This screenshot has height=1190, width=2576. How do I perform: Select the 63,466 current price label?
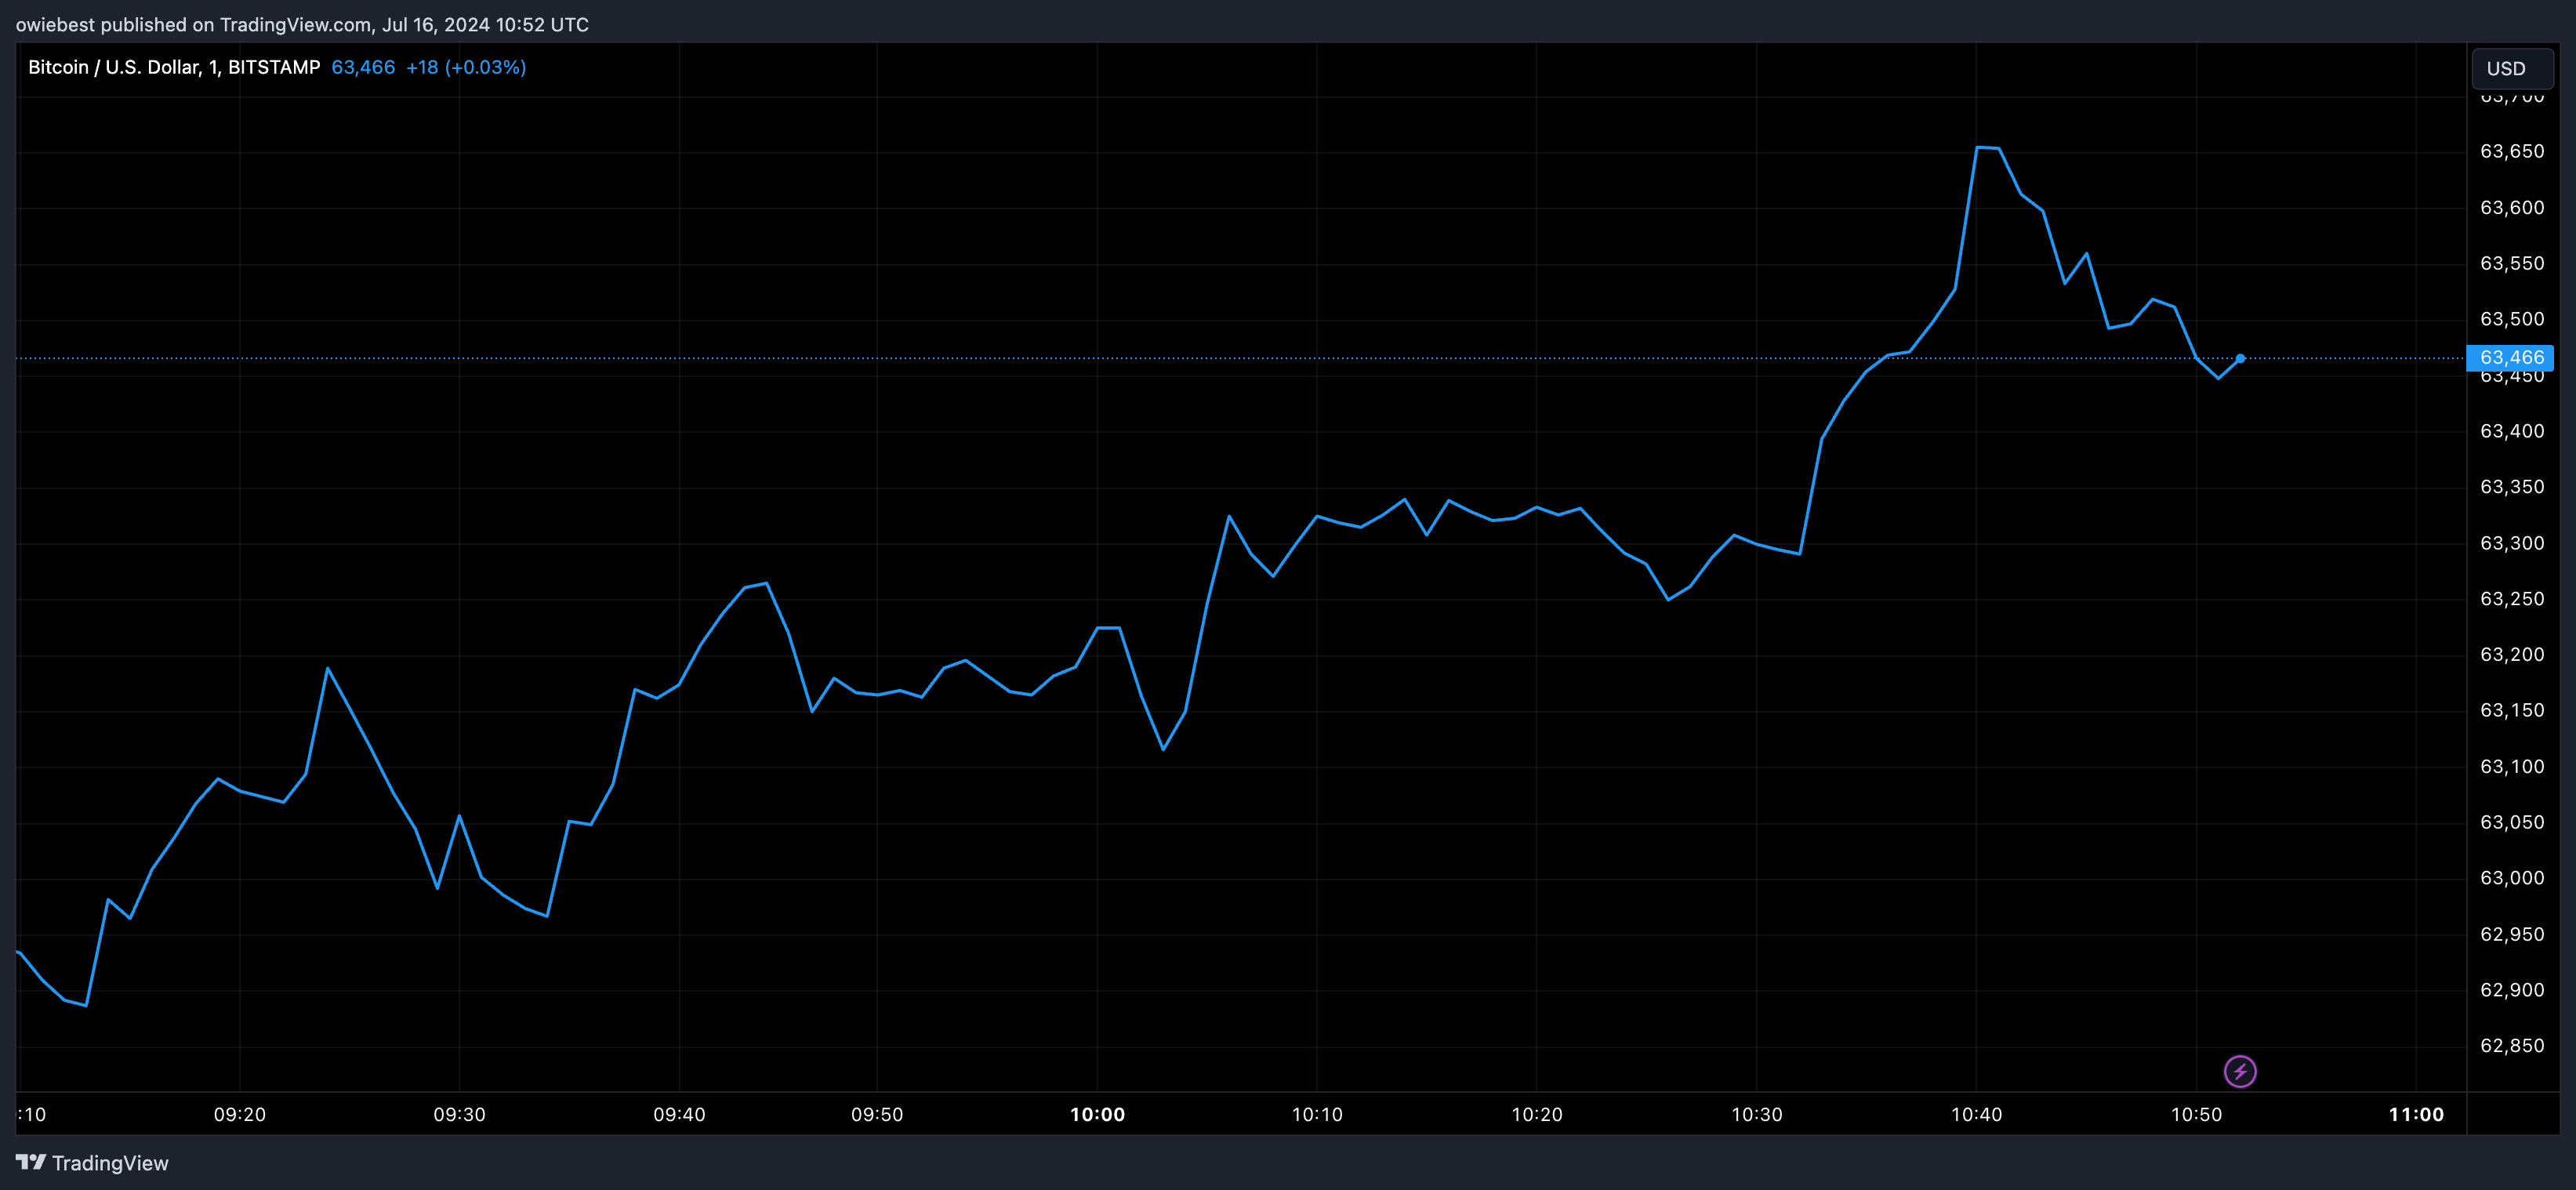(x=2510, y=357)
